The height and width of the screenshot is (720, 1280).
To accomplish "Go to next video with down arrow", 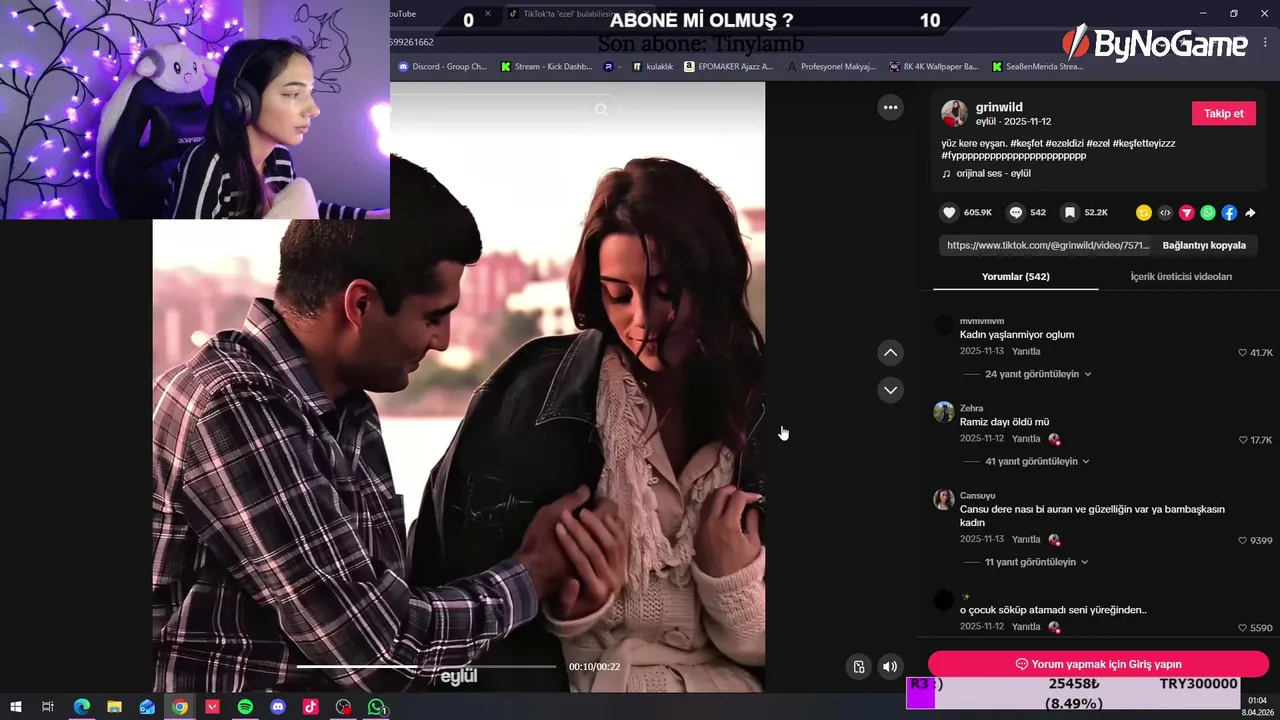I will [890, 390].
